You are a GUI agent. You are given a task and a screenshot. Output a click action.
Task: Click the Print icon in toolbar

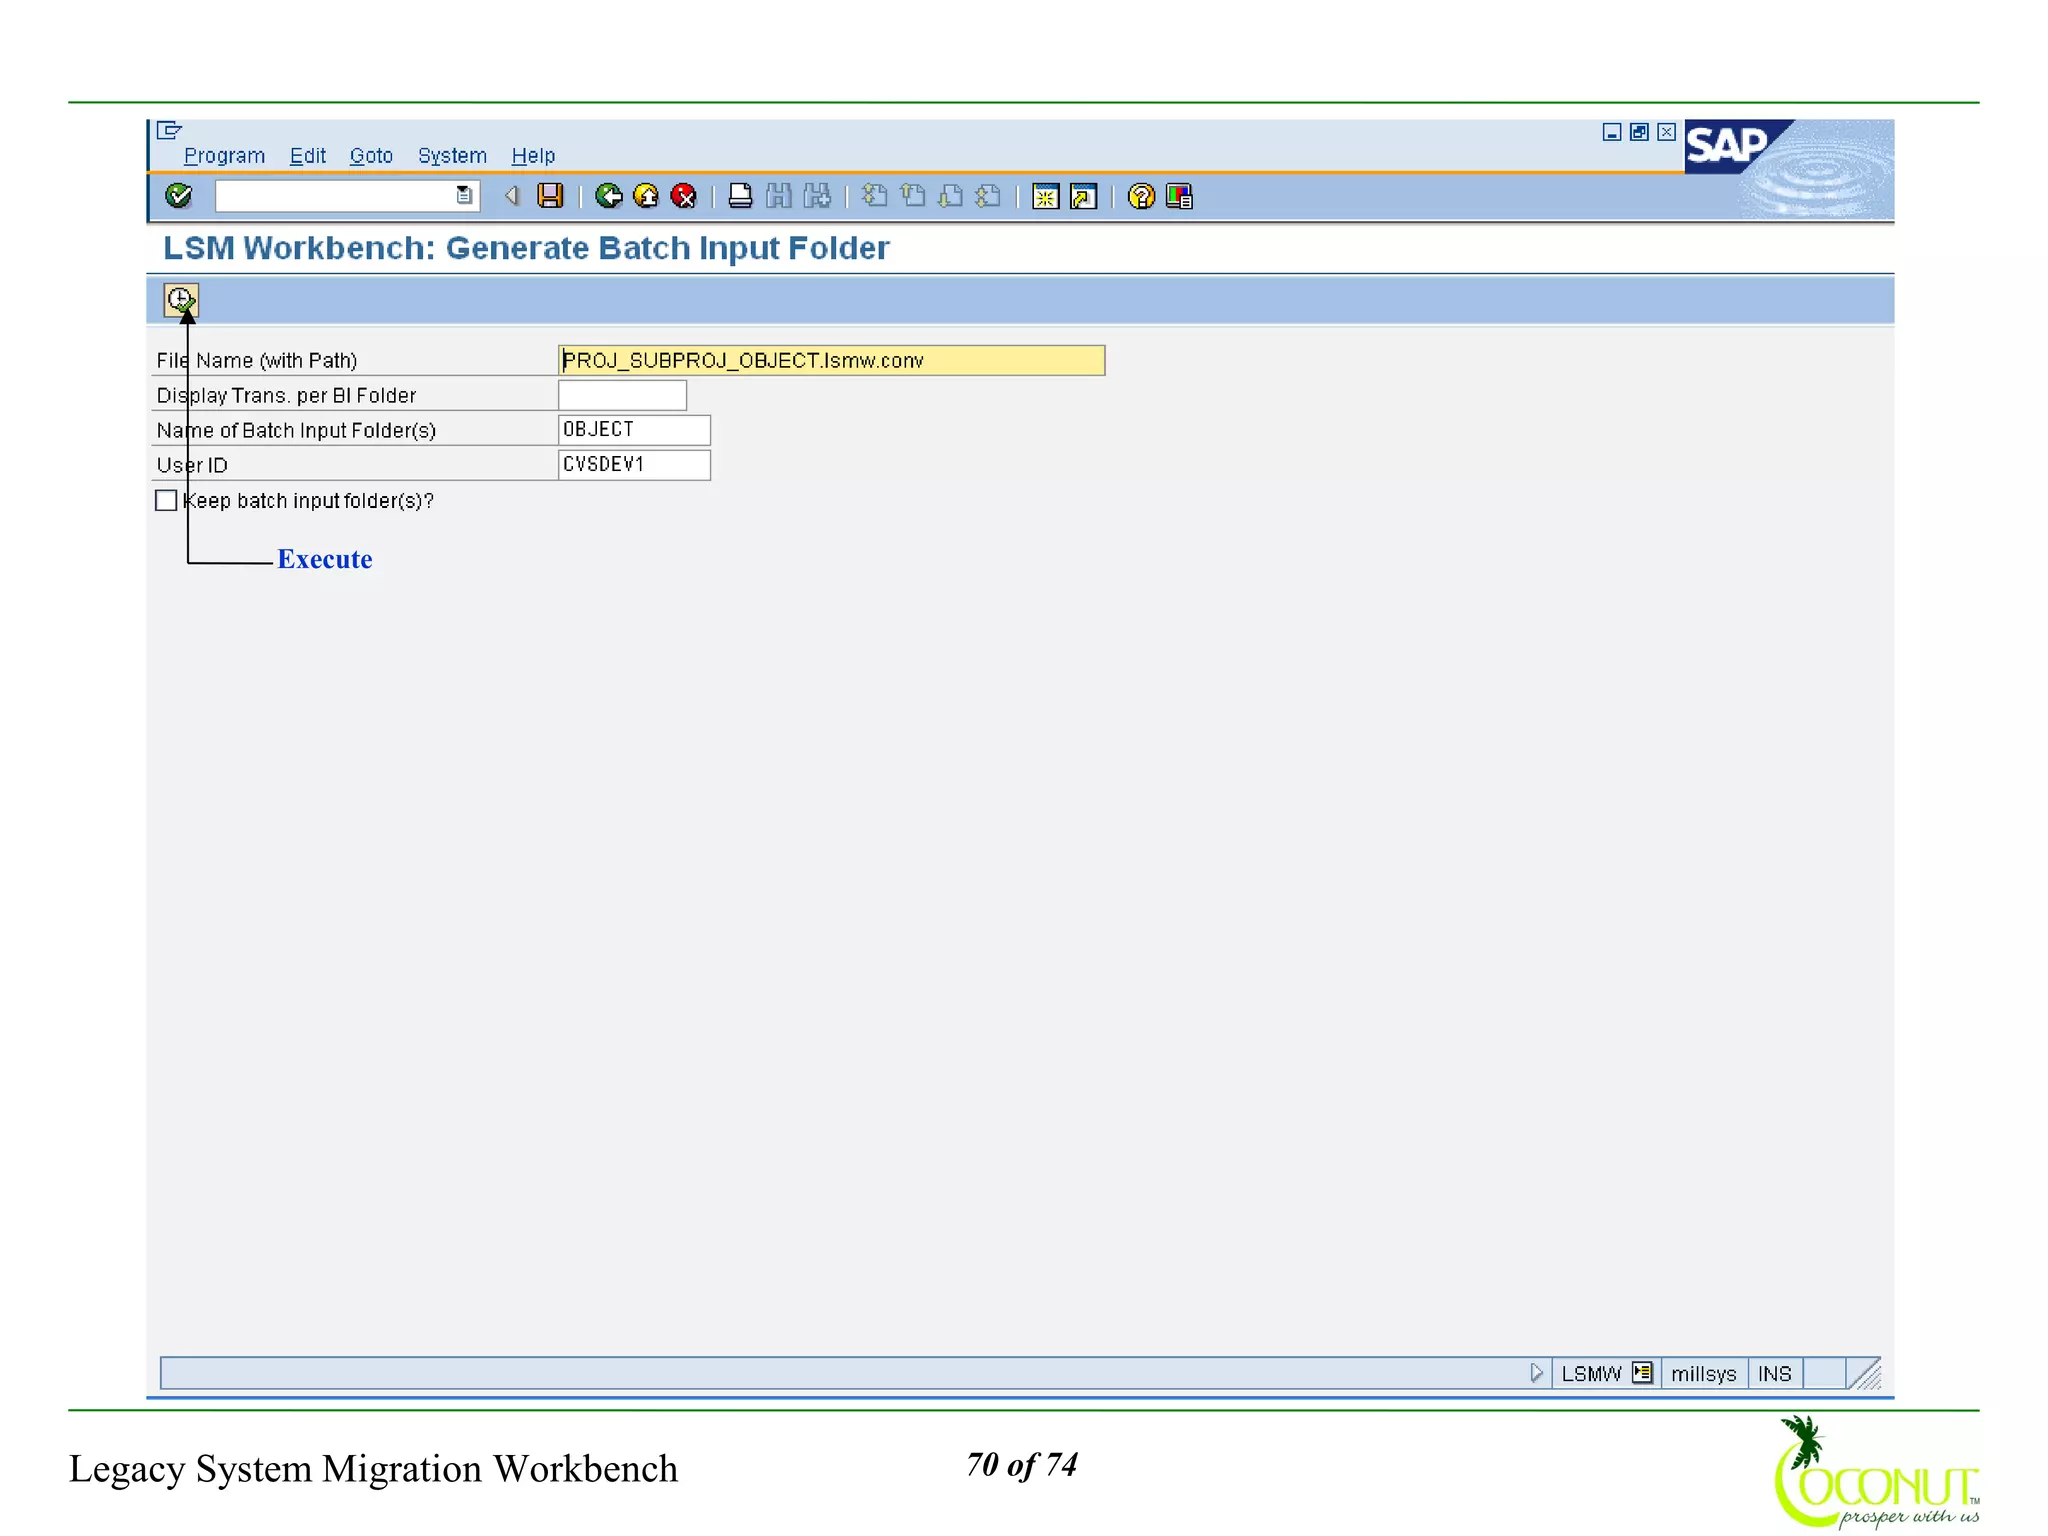740,196
